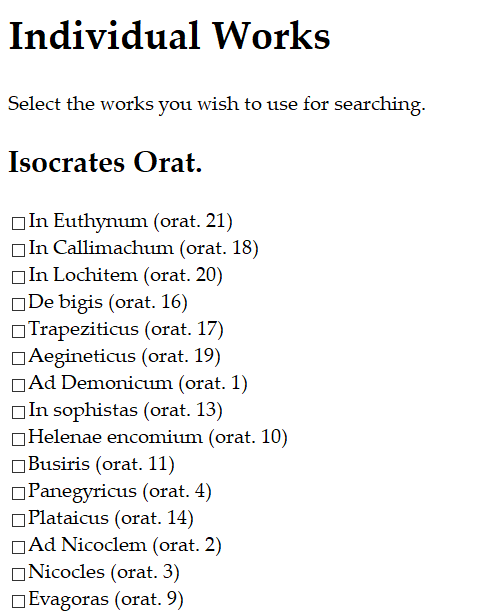Screen dimensions: 504x613
Task: Tick the In Lochitem (orat. 20) checkbox
Action: pyautogui.click(x=18, y=277)
